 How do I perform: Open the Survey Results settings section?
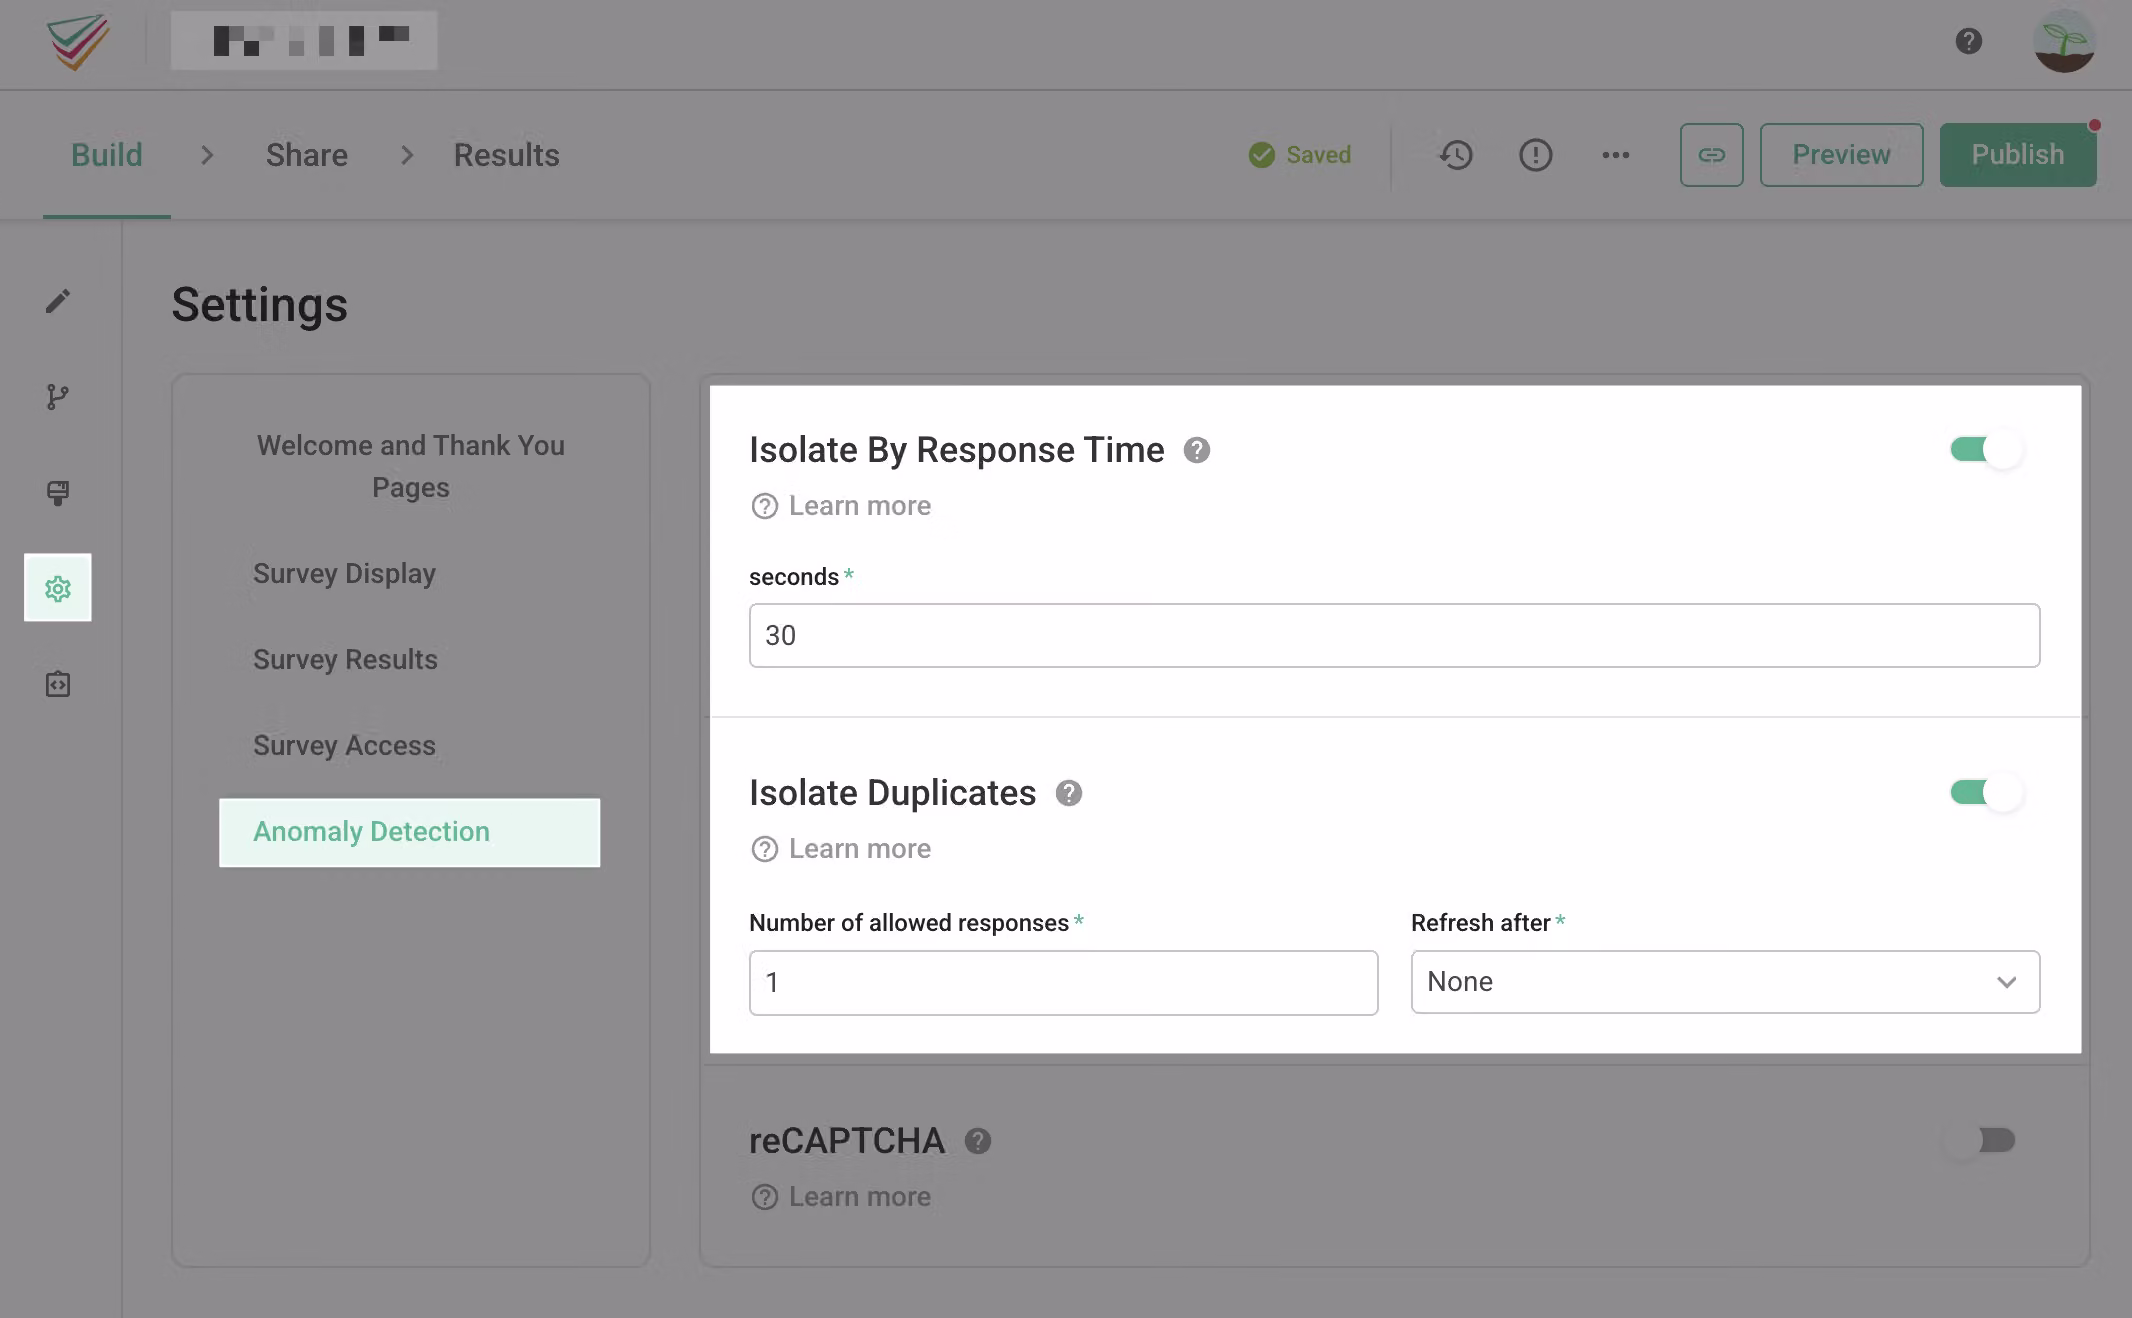coord(345,660)
